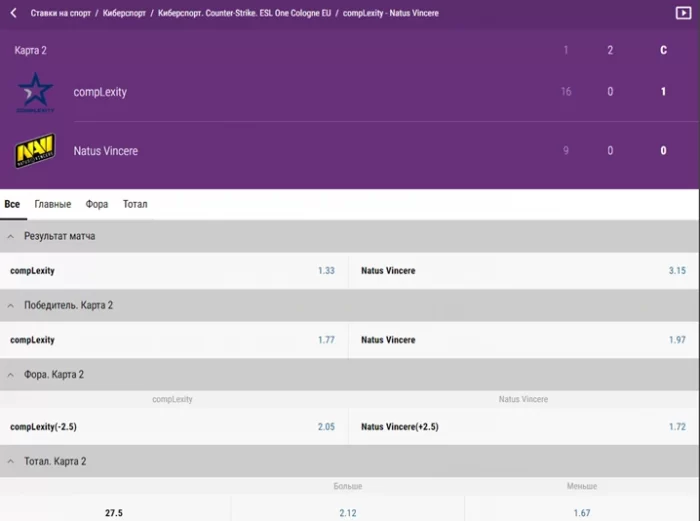Open the video stream player icon
700x521 pixels.
tap(683, 13)
